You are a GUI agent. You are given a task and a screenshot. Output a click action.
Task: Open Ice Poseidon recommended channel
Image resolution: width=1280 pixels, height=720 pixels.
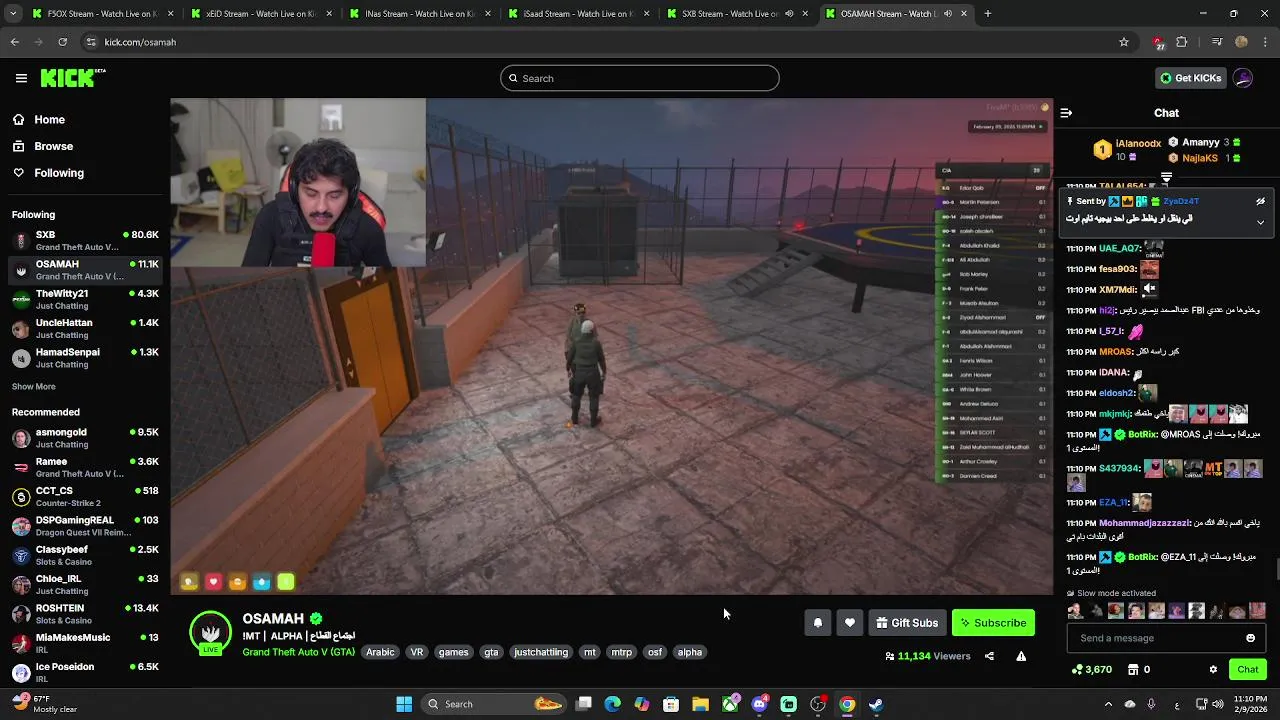tap(85, 672)
